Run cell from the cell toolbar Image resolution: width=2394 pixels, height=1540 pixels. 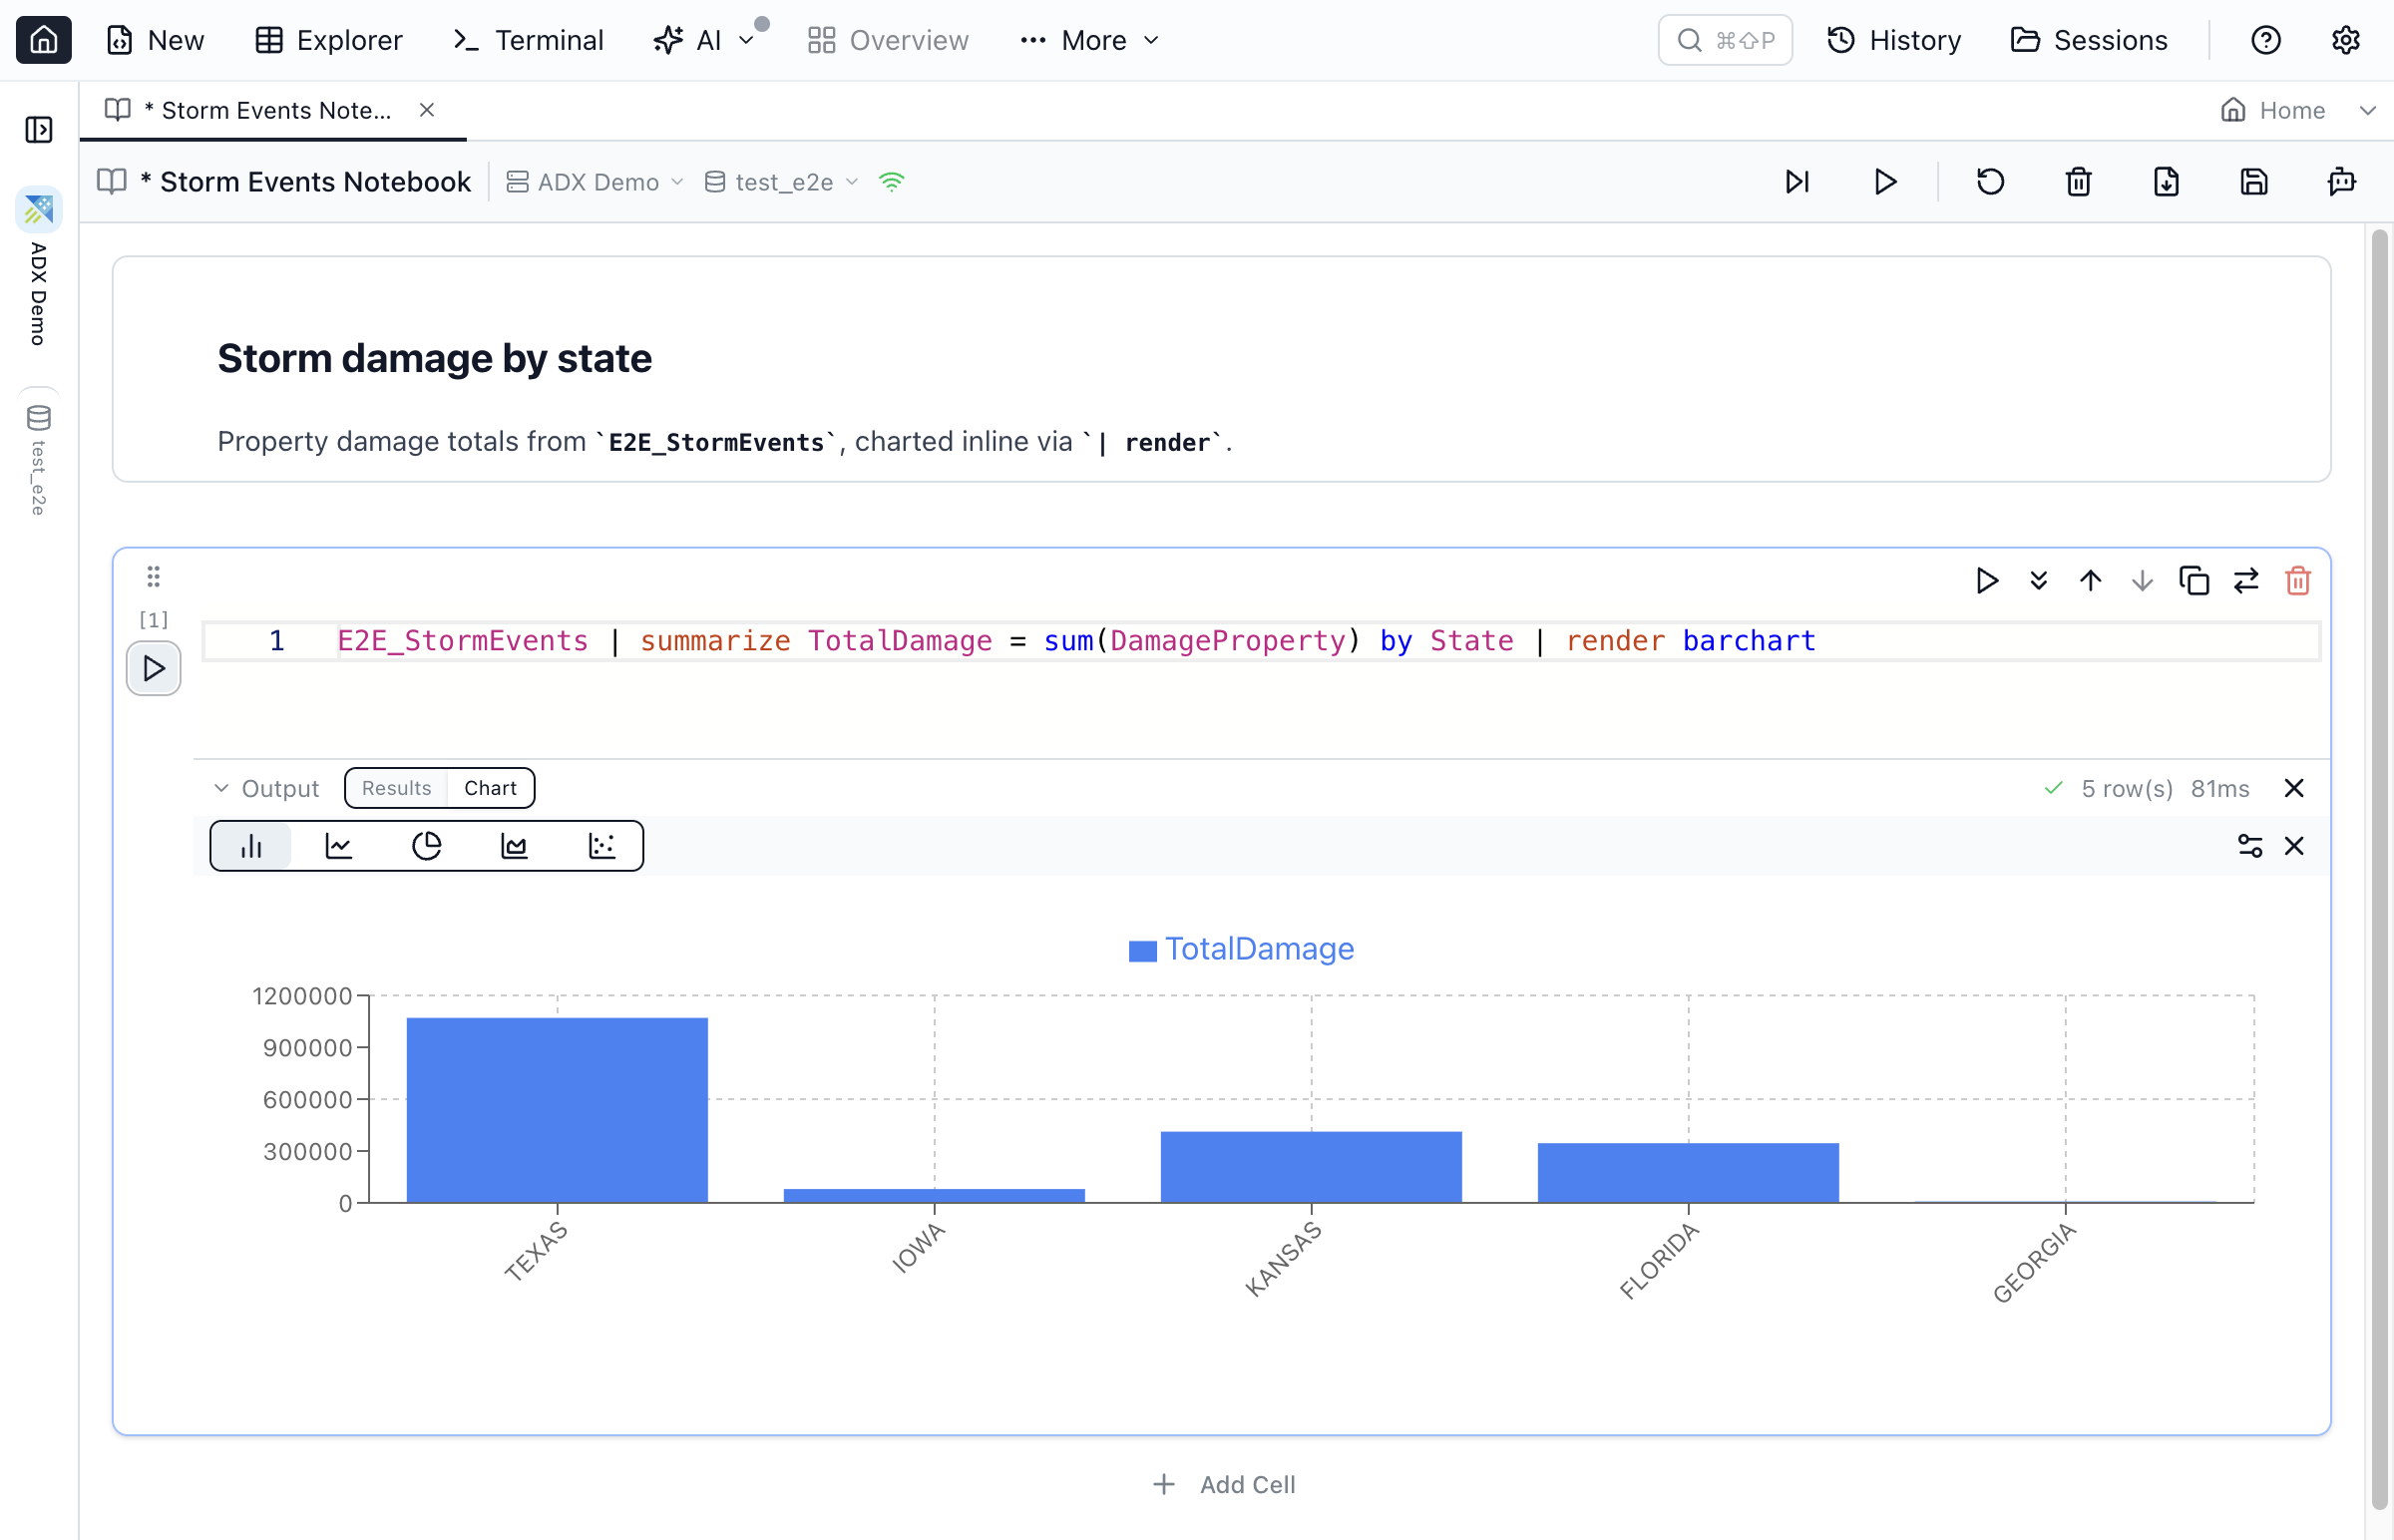[1986, 581]
